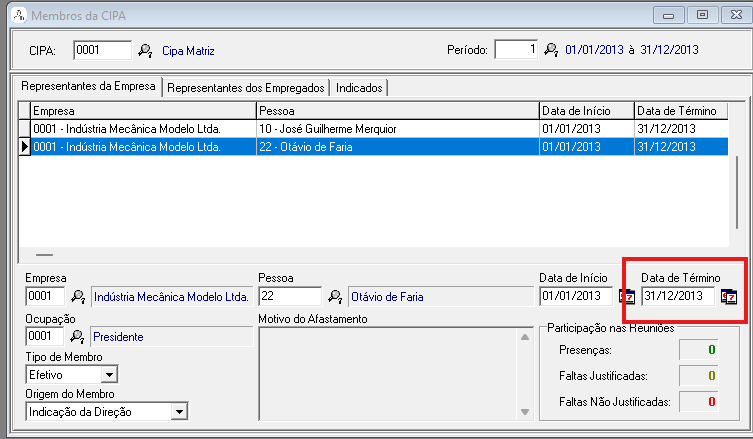Click the CIPA code input field

[x=102, y=50]
